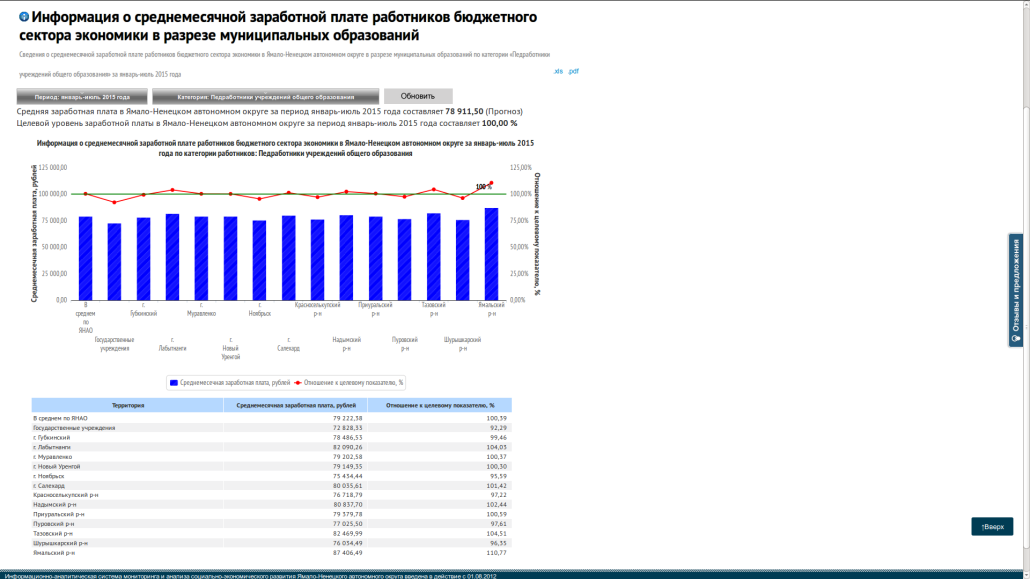
Task: Select the table row г. Муравленко
Action: pos(271,457)
